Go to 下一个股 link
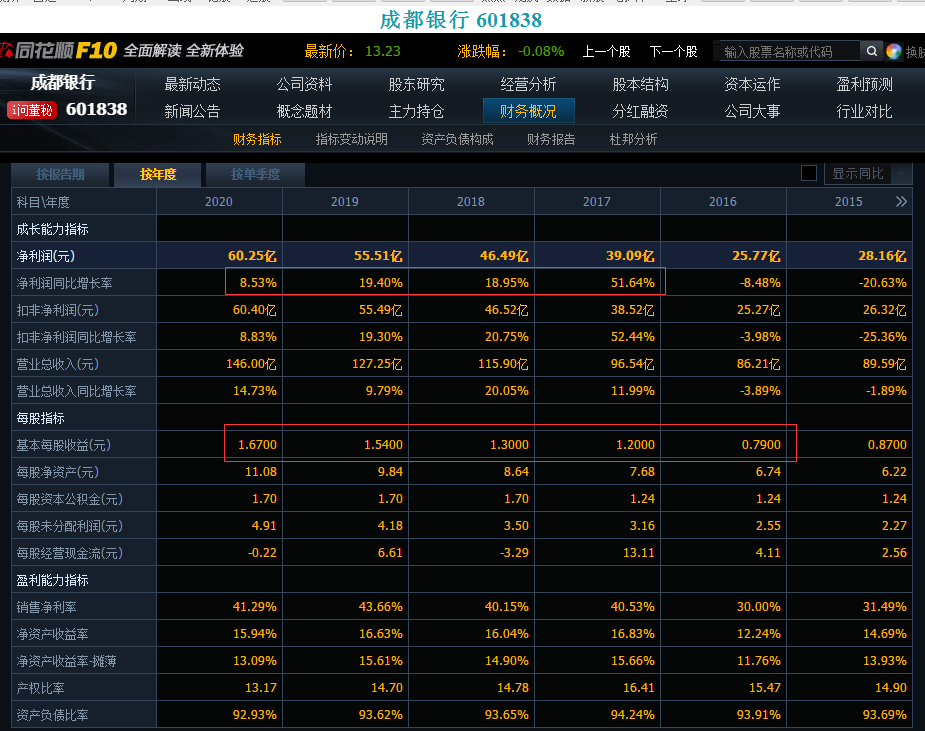The height and width of the screenshot is (731, 925). click(673, 51)
